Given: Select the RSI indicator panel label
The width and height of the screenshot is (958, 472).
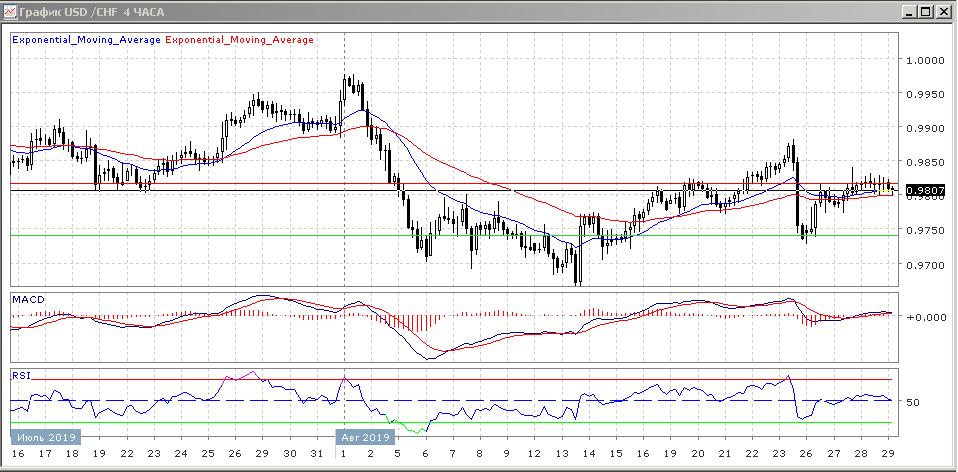Looking at the screenshot, I should coord(20,376).
